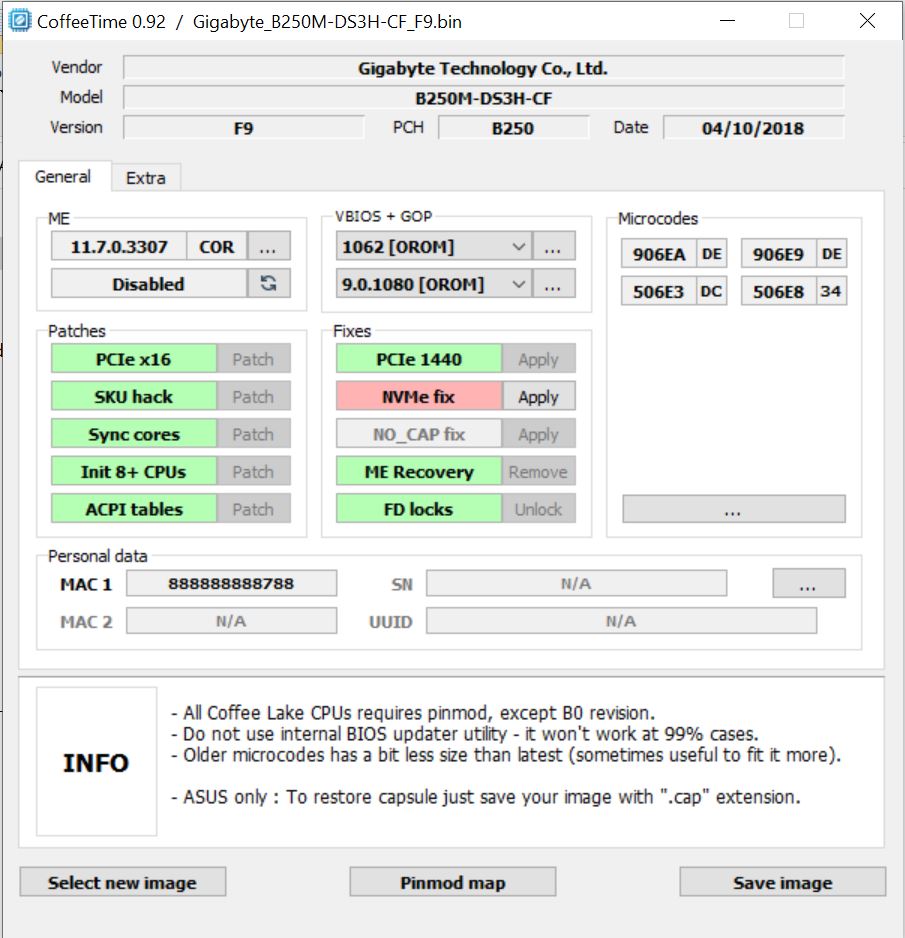Click the 506E8 microcode entry
Image resolution: width=905 pixels, height=938 pixels.
(x=779, y=291)
